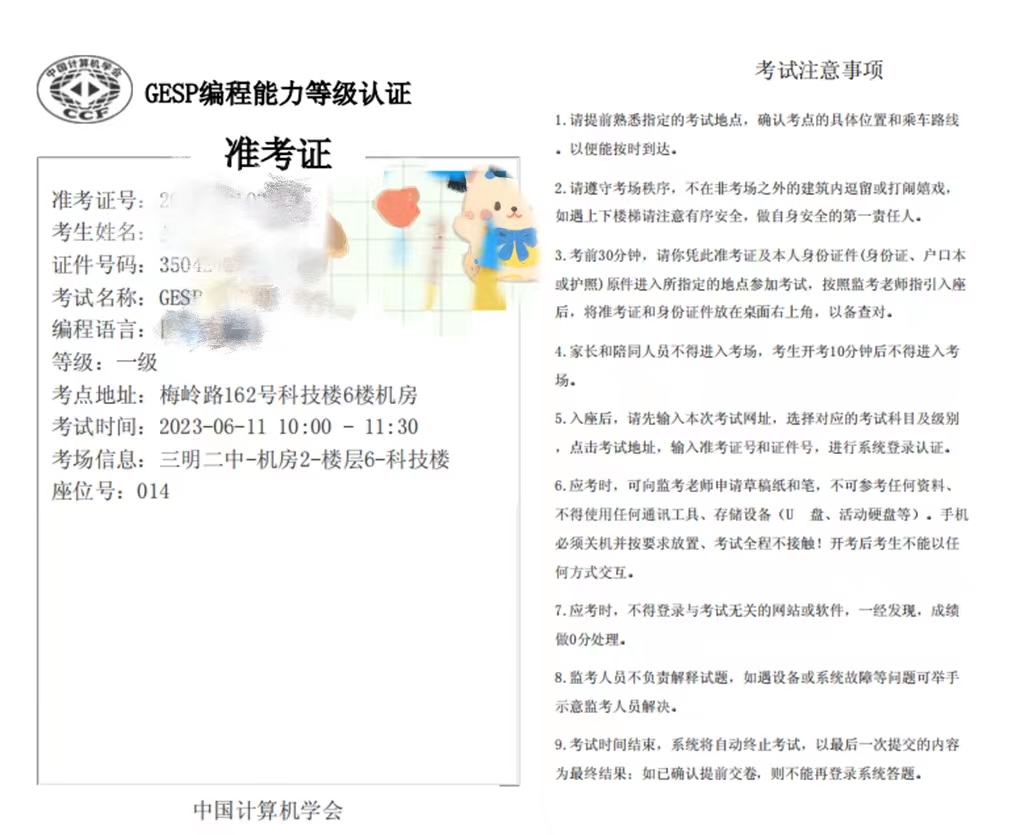1024x835 pixels.
Task: Click exam time 2023-06-11 10:00 - 11:30
Action: click(x=288, y=426)
